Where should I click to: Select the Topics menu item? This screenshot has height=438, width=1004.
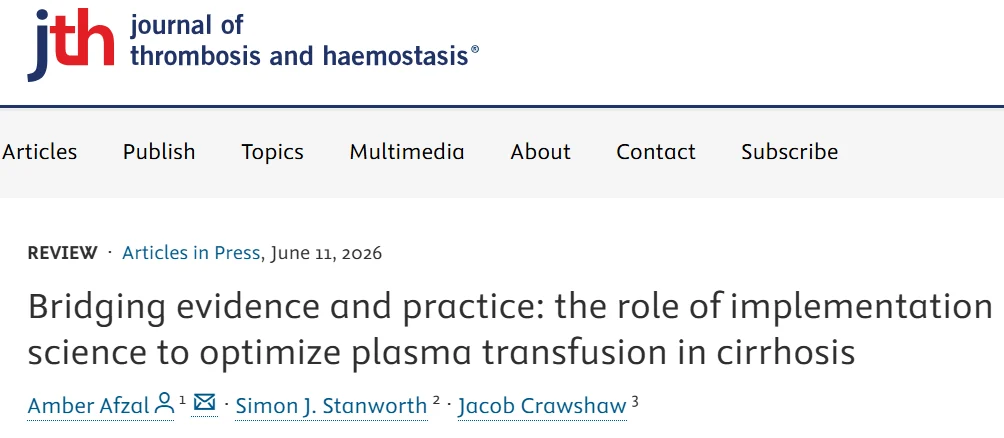[272, 152]
